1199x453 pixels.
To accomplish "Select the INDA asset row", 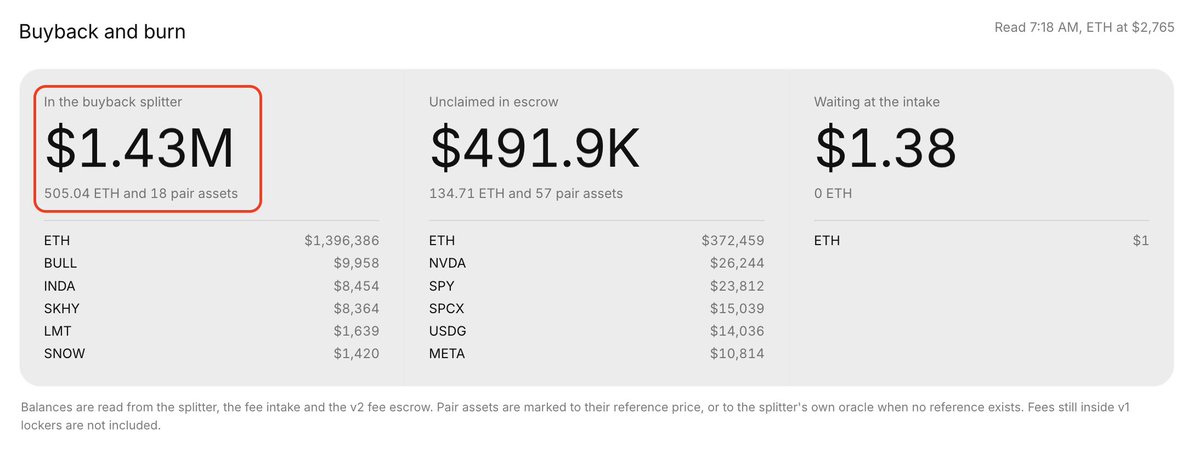I will click(212, 286).
